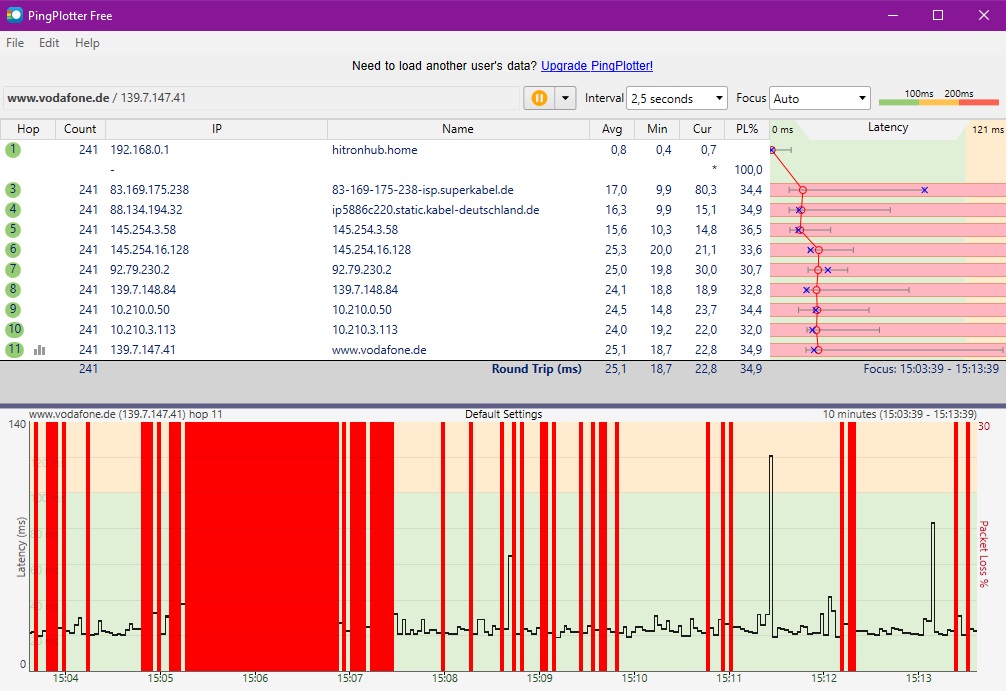Follow the Upgrade PingPlotter! link
This screenshot has height=691, width=1006.
pyautogui.click(x=597, y=66)
